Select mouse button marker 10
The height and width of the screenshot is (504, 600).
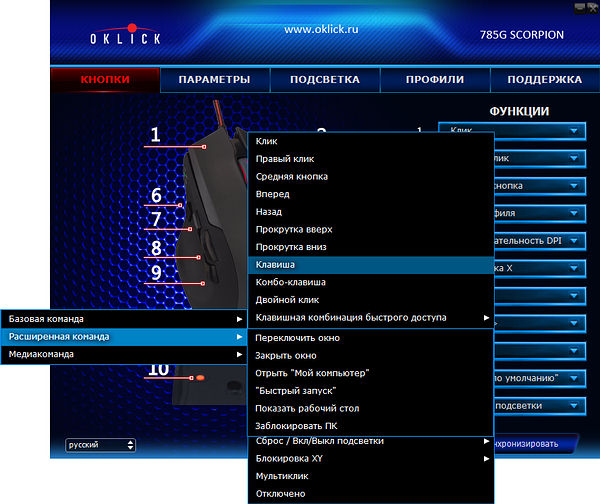(159, 370)
